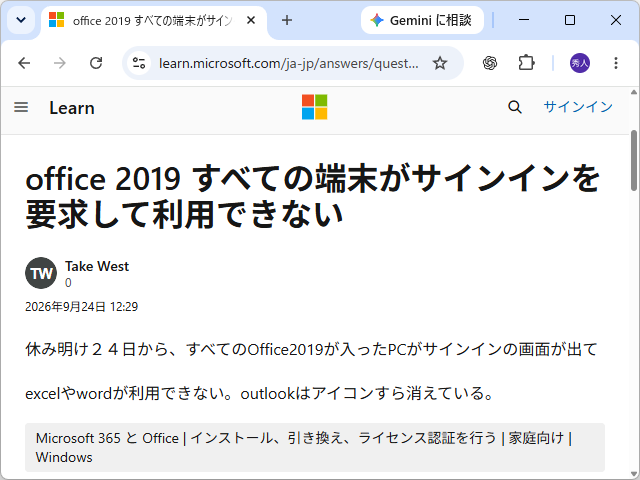Click the date 2026年9月24日 12:29
The image size is (640, 480).
tap(82, 307)
